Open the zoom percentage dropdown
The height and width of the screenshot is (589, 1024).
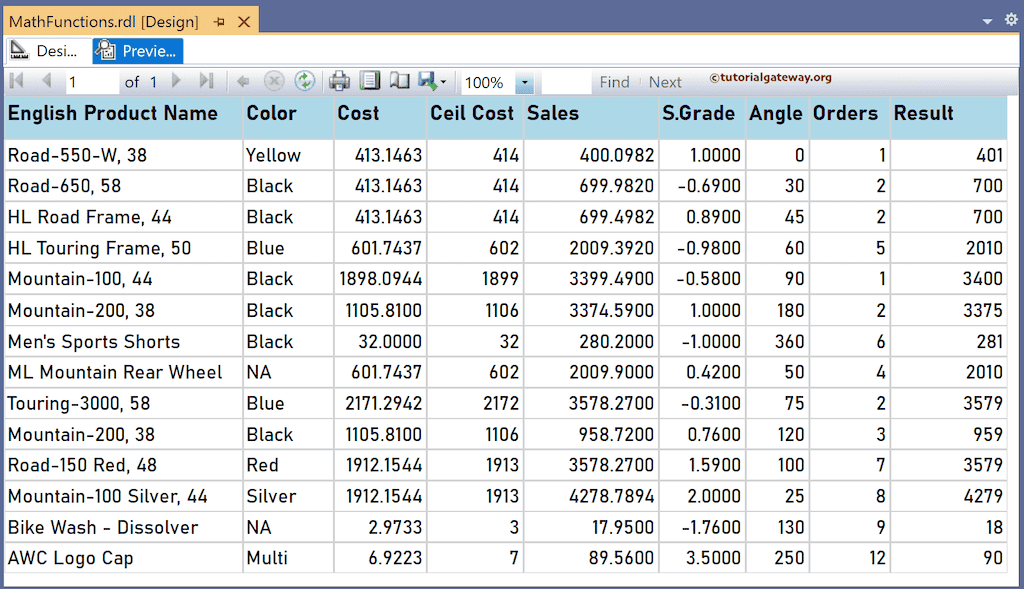[525, 82]
